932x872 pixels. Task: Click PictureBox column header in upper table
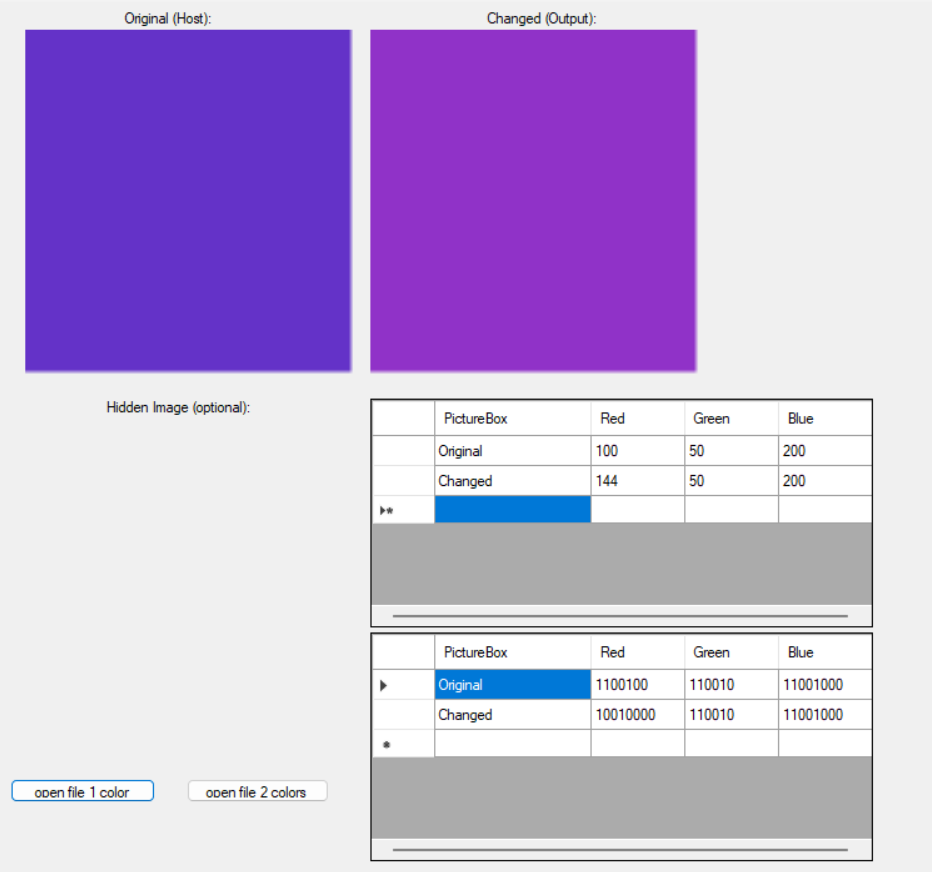512,418
